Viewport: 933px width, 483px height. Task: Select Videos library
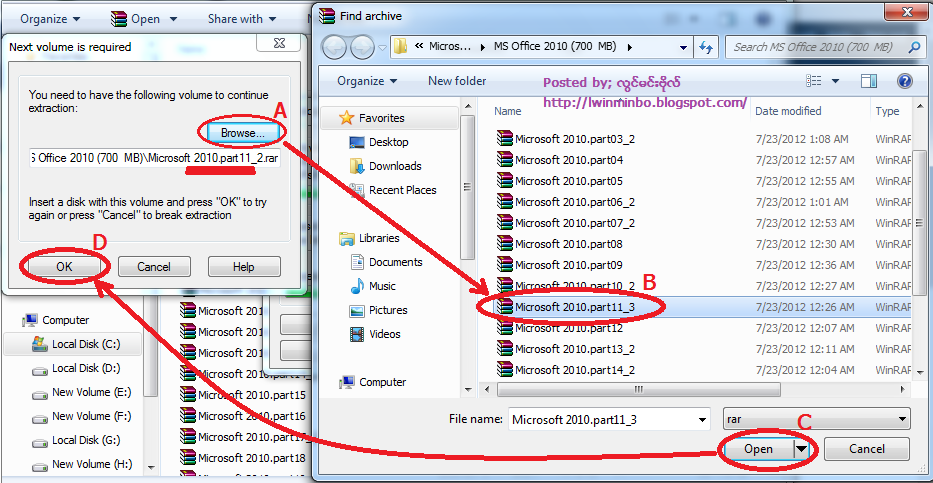(384, 334)
